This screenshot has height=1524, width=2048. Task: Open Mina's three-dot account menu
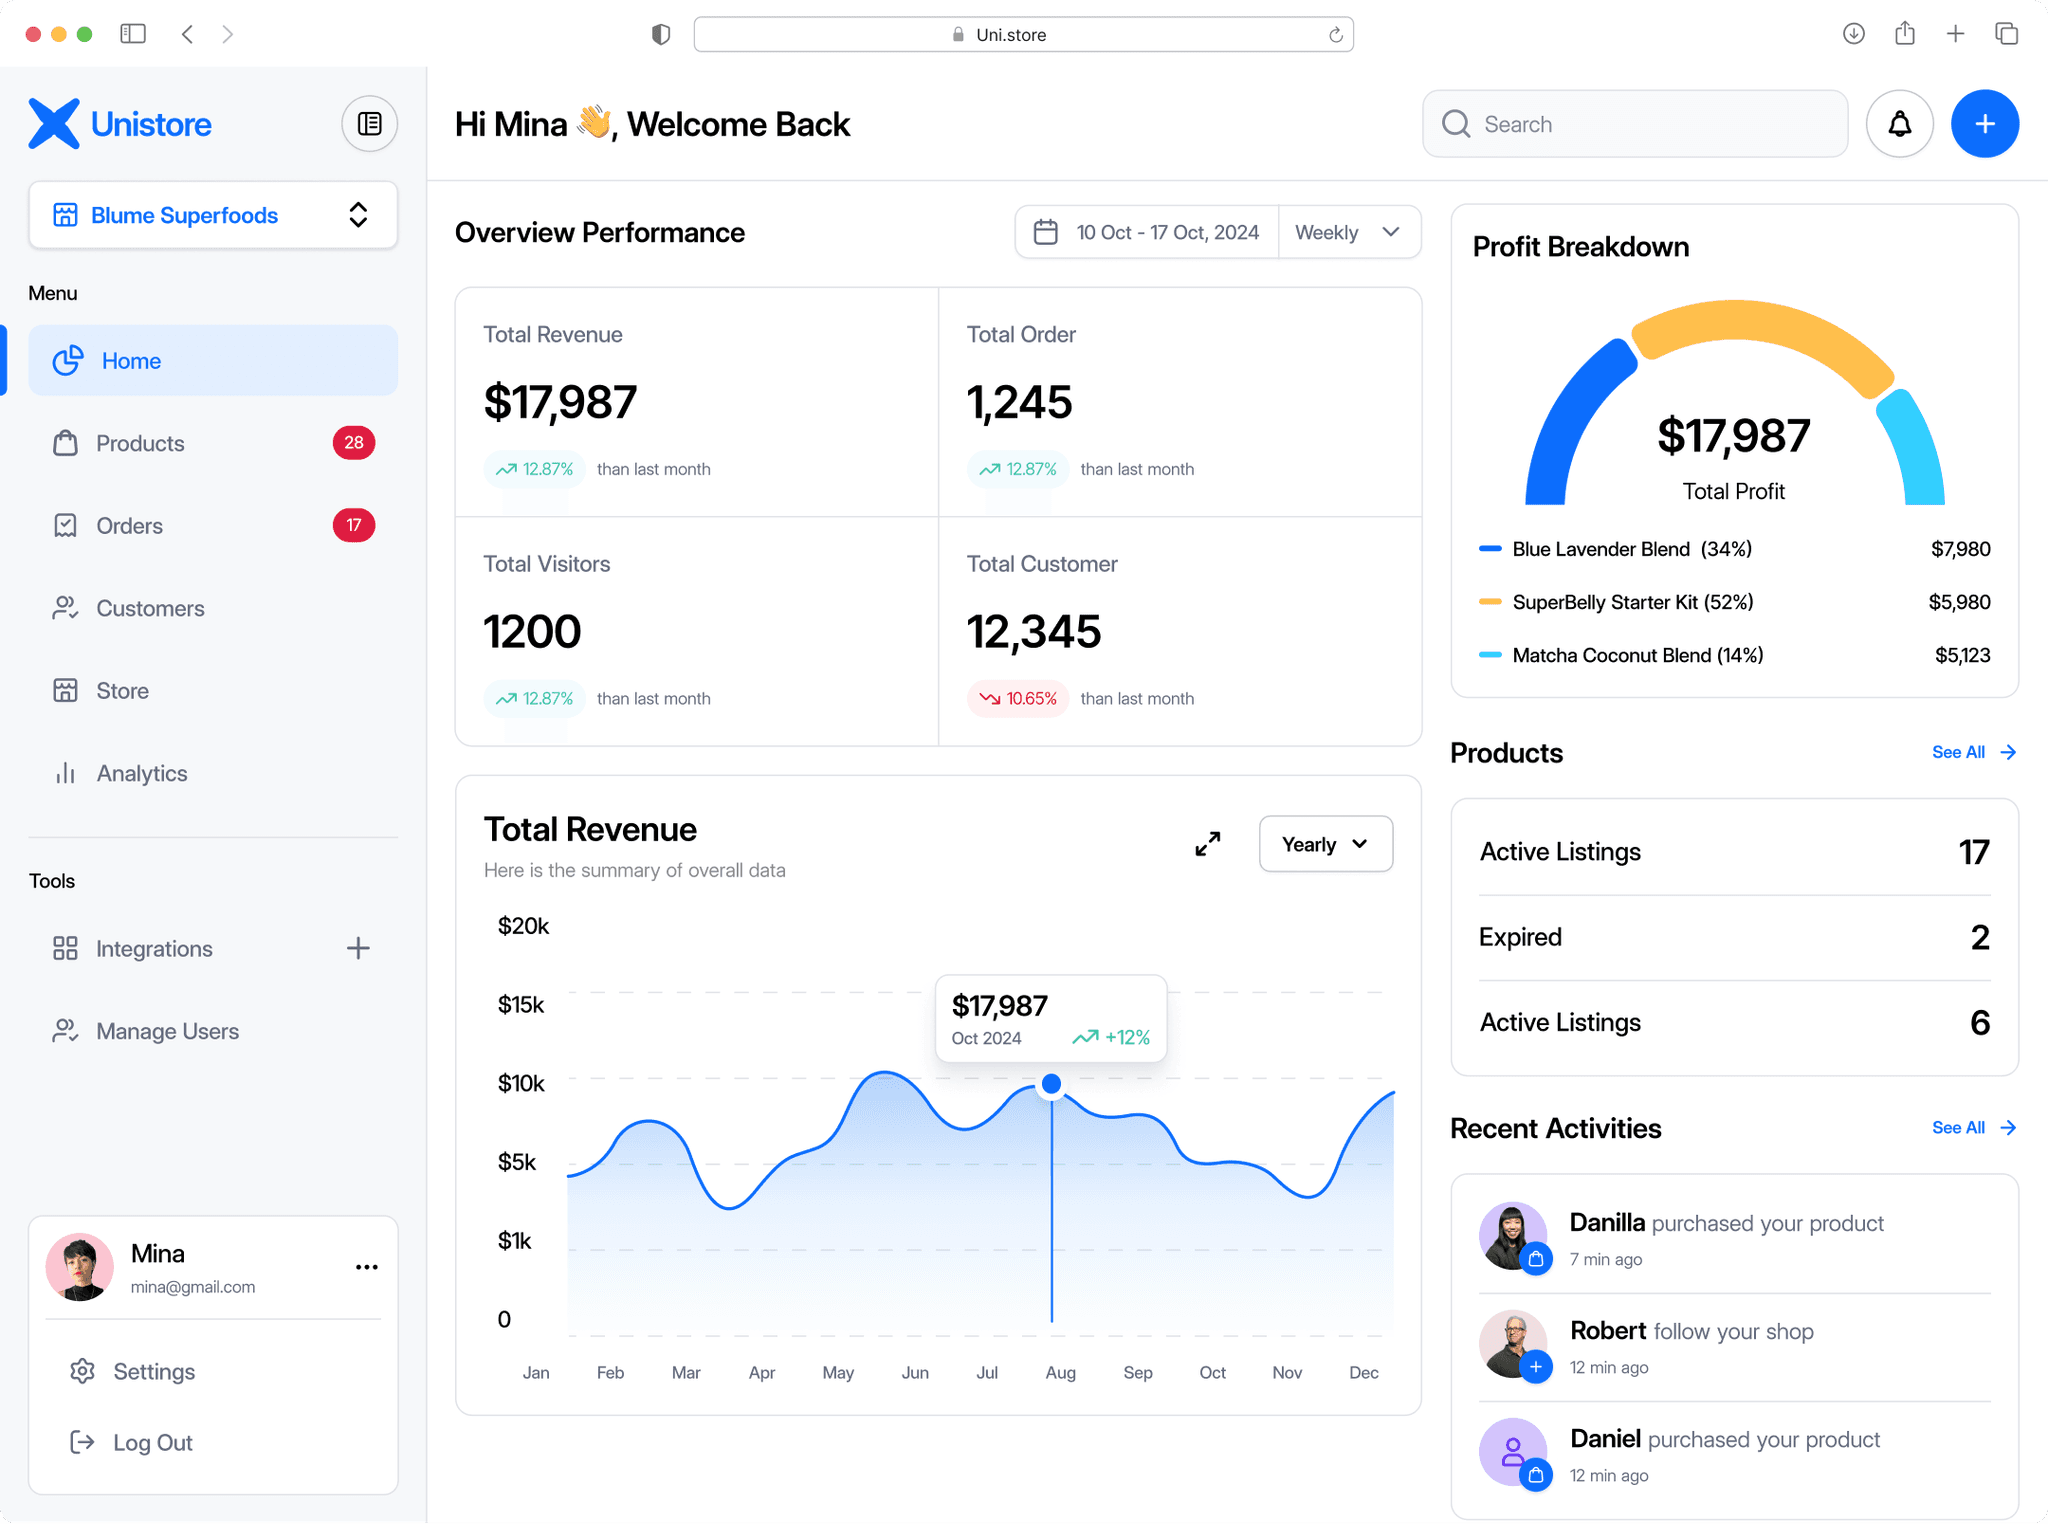(x=367, y=1267)
